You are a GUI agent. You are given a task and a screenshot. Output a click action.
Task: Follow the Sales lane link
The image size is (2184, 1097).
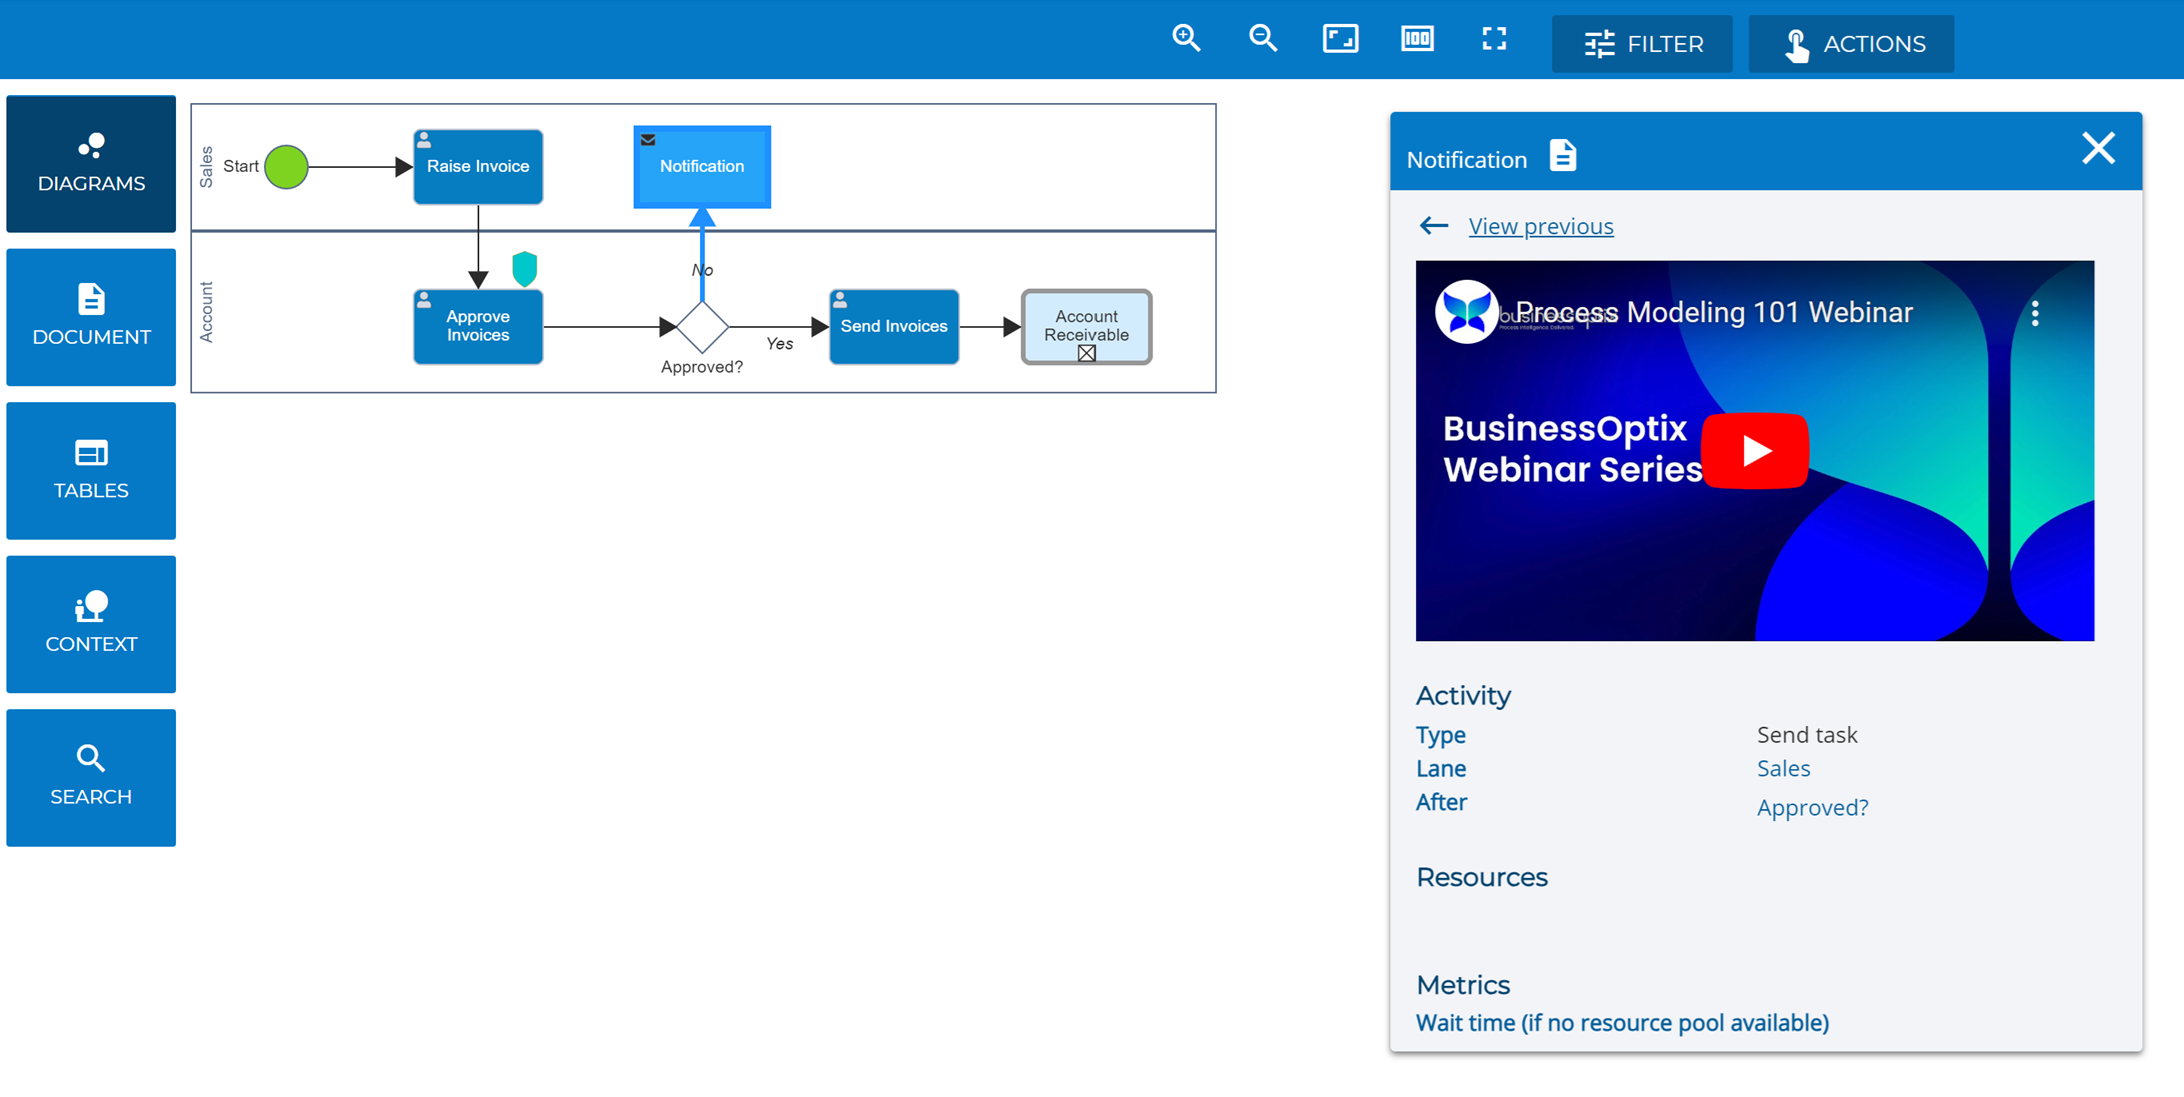coord(1783,768)
